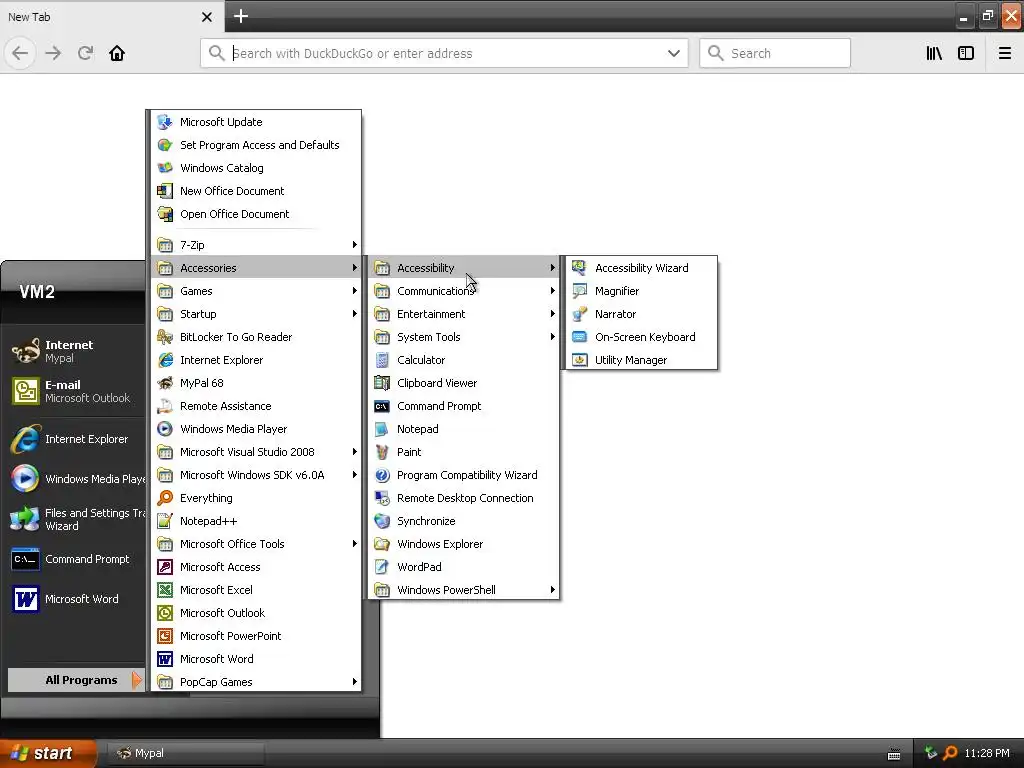Viewport: 1024px width, 768px height.
Task: Toggle the browser sidebar icon
Action: click(966, 53)
